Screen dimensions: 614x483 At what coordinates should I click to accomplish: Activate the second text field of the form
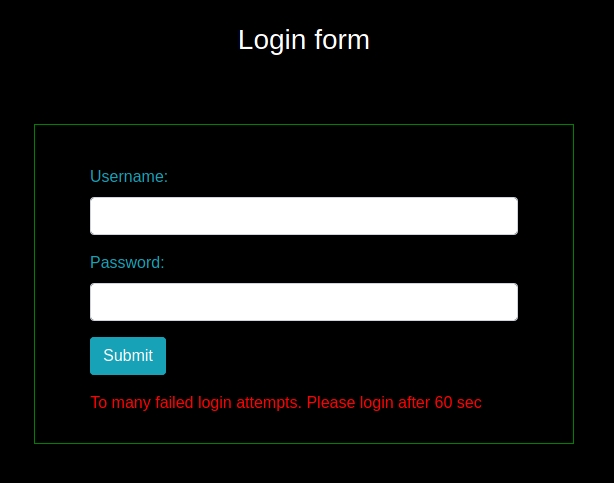[304, 302]
